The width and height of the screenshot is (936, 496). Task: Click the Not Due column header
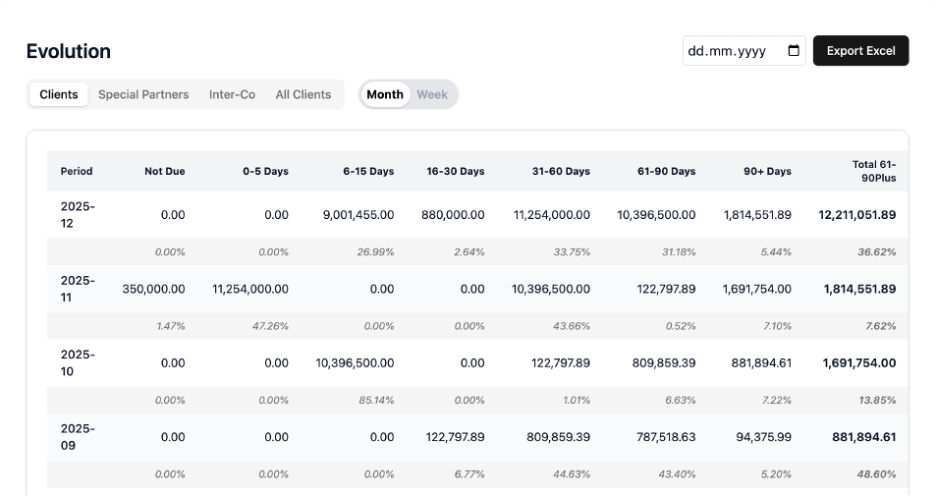coord(164,171)
